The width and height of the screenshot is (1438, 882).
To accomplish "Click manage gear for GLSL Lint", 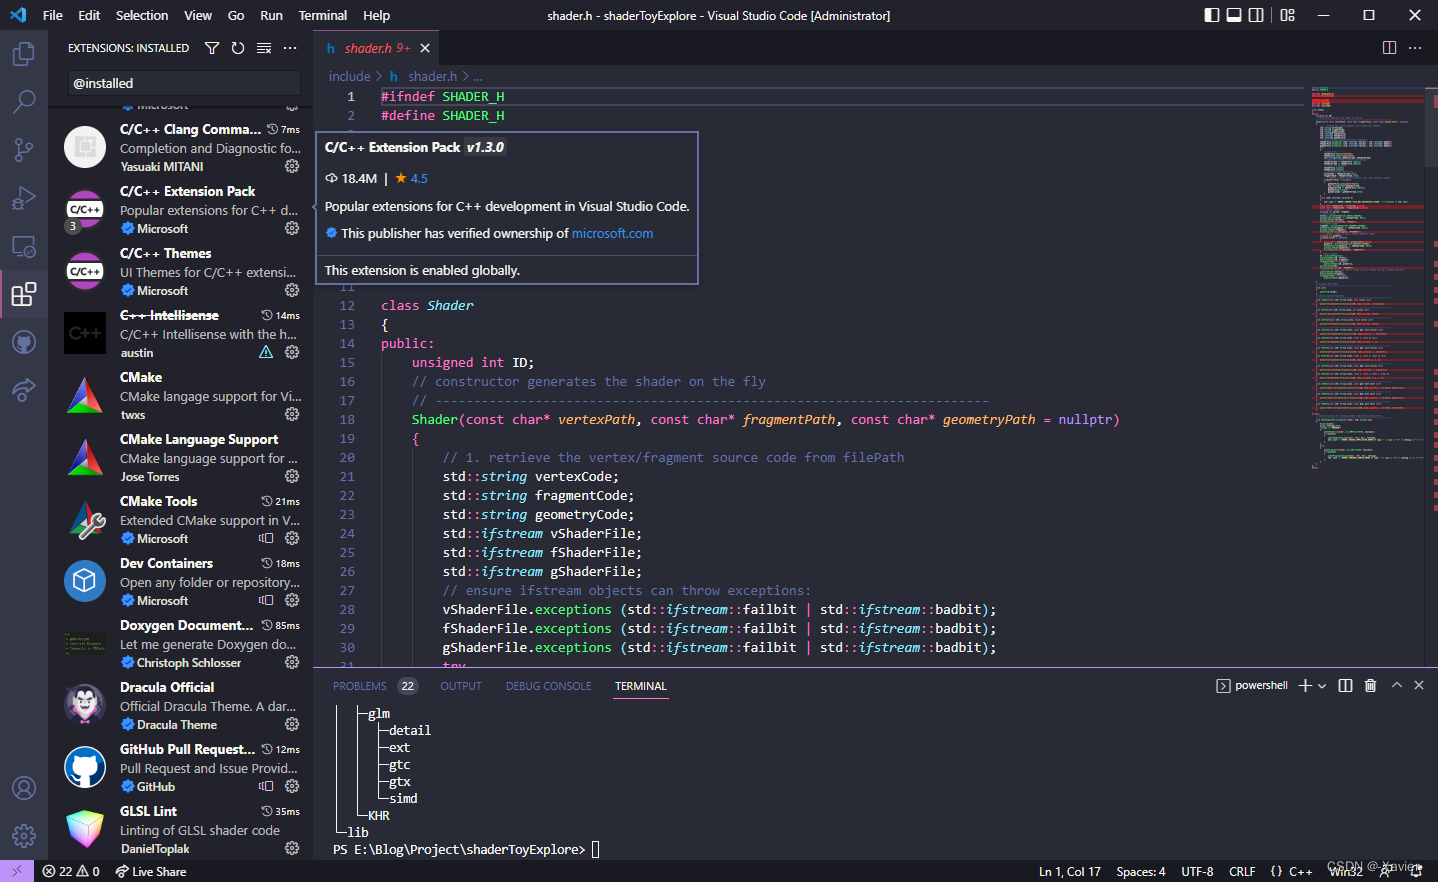I will click(292, 848).
